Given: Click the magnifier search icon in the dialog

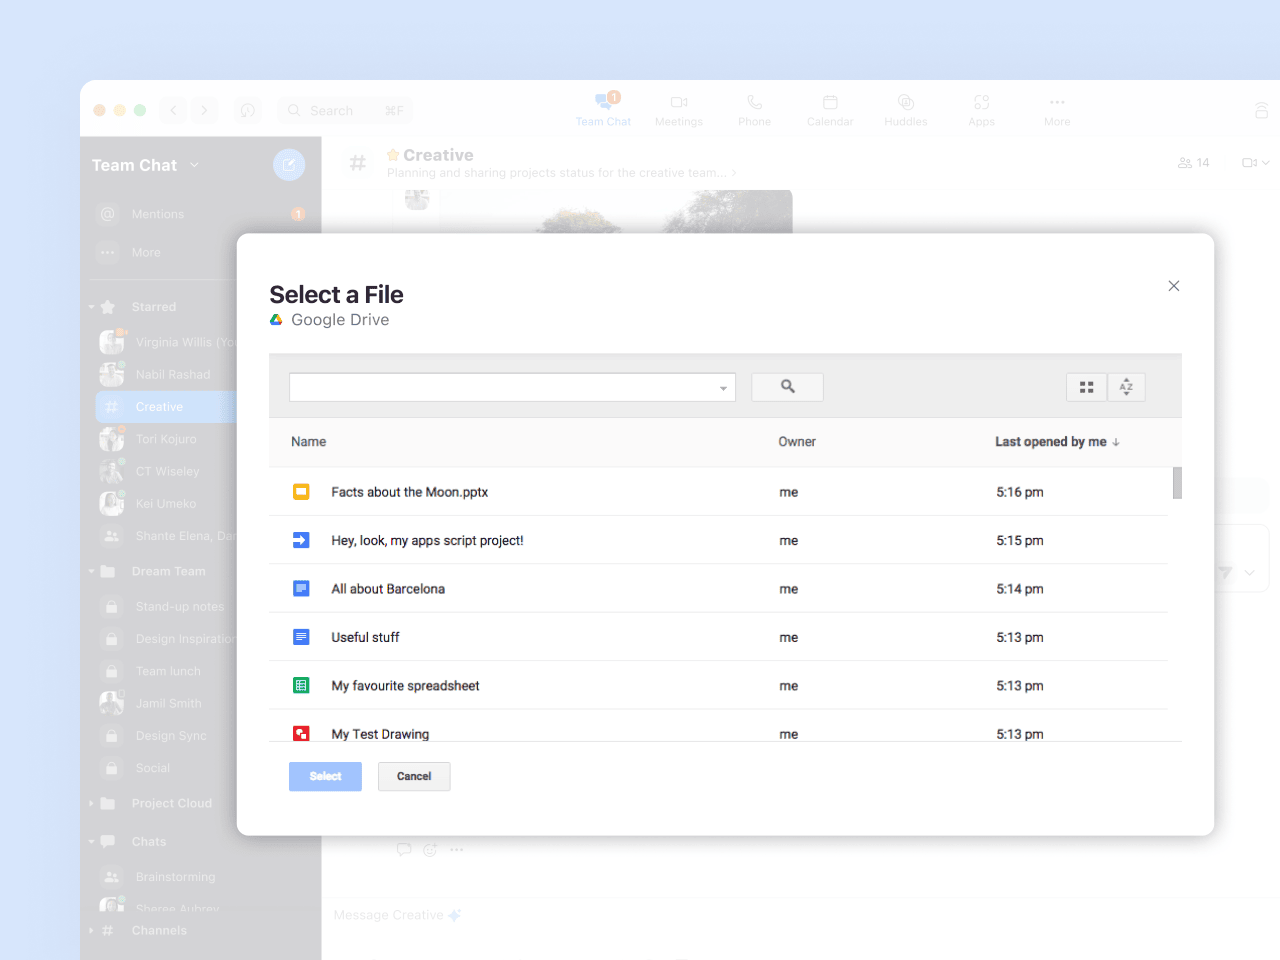Looking at the screenshot, I should [787, 387].
